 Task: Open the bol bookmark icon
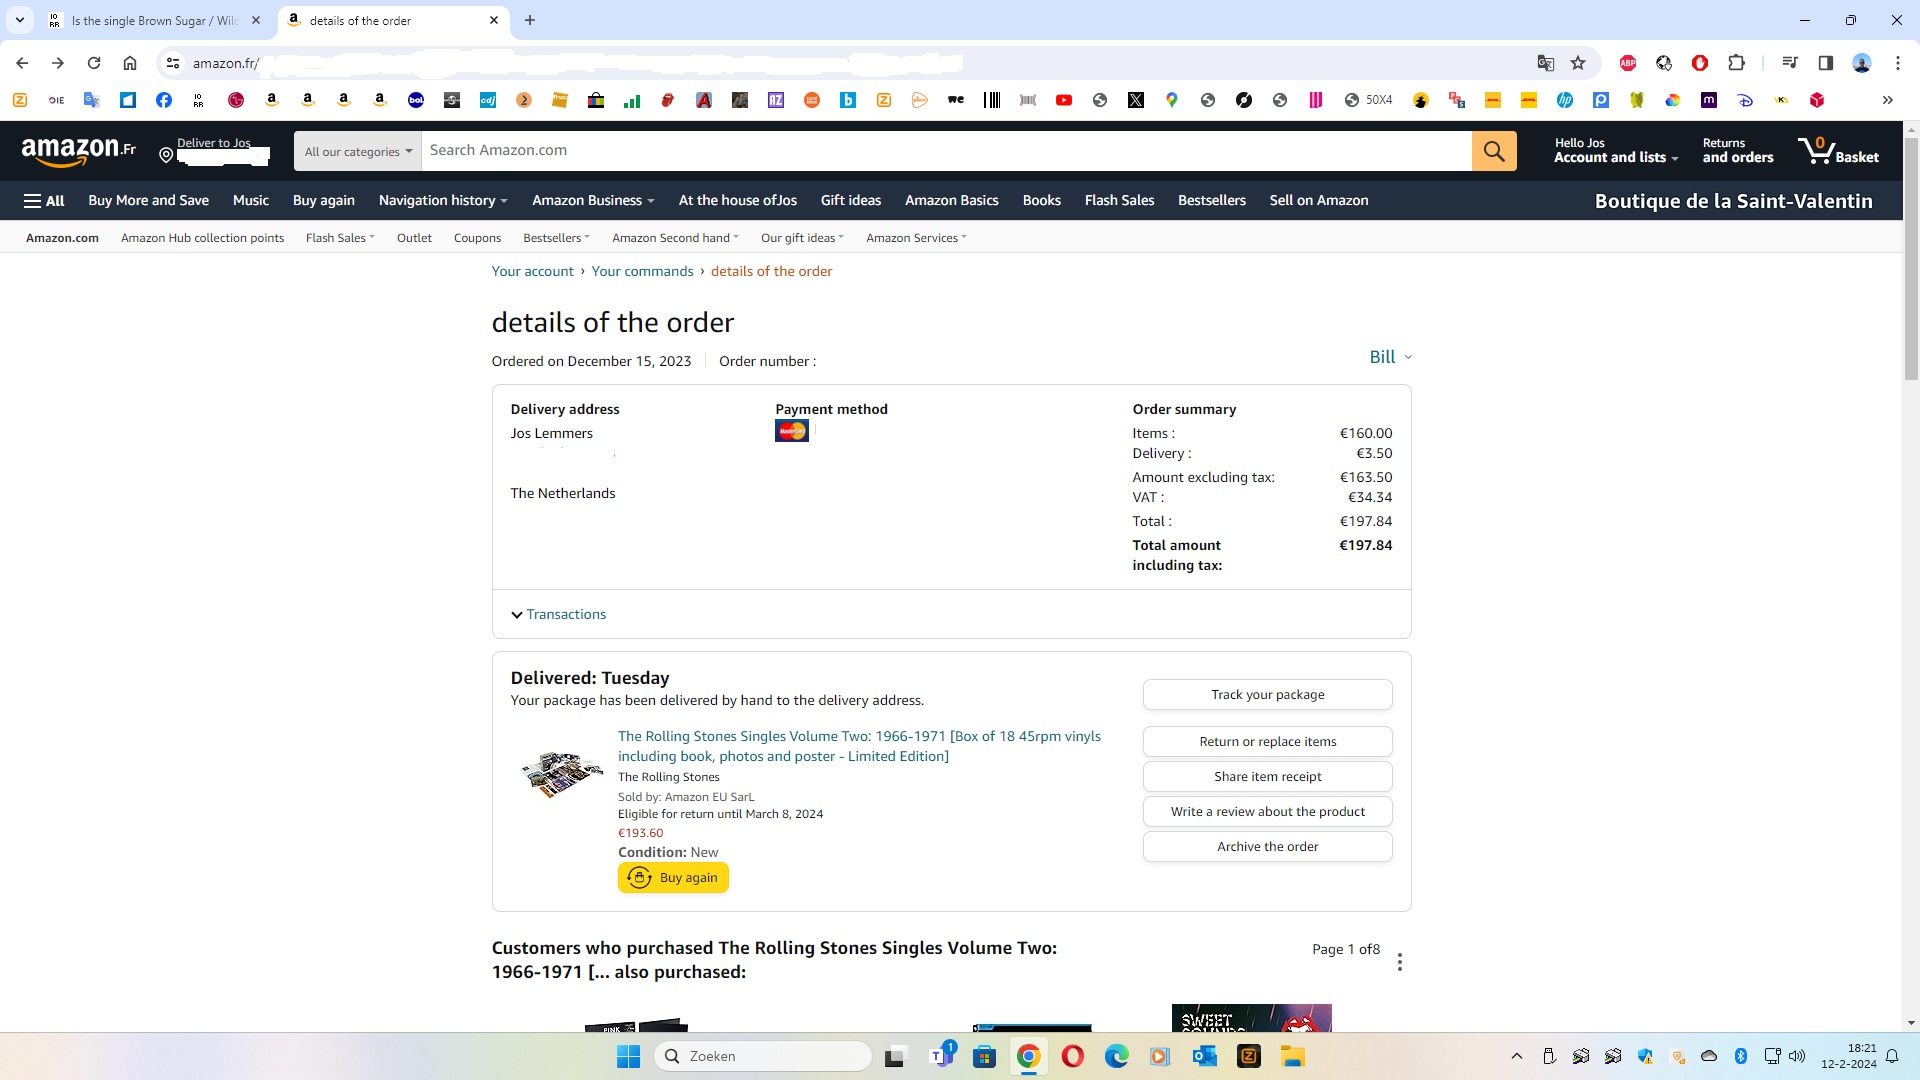coord(416,100)
